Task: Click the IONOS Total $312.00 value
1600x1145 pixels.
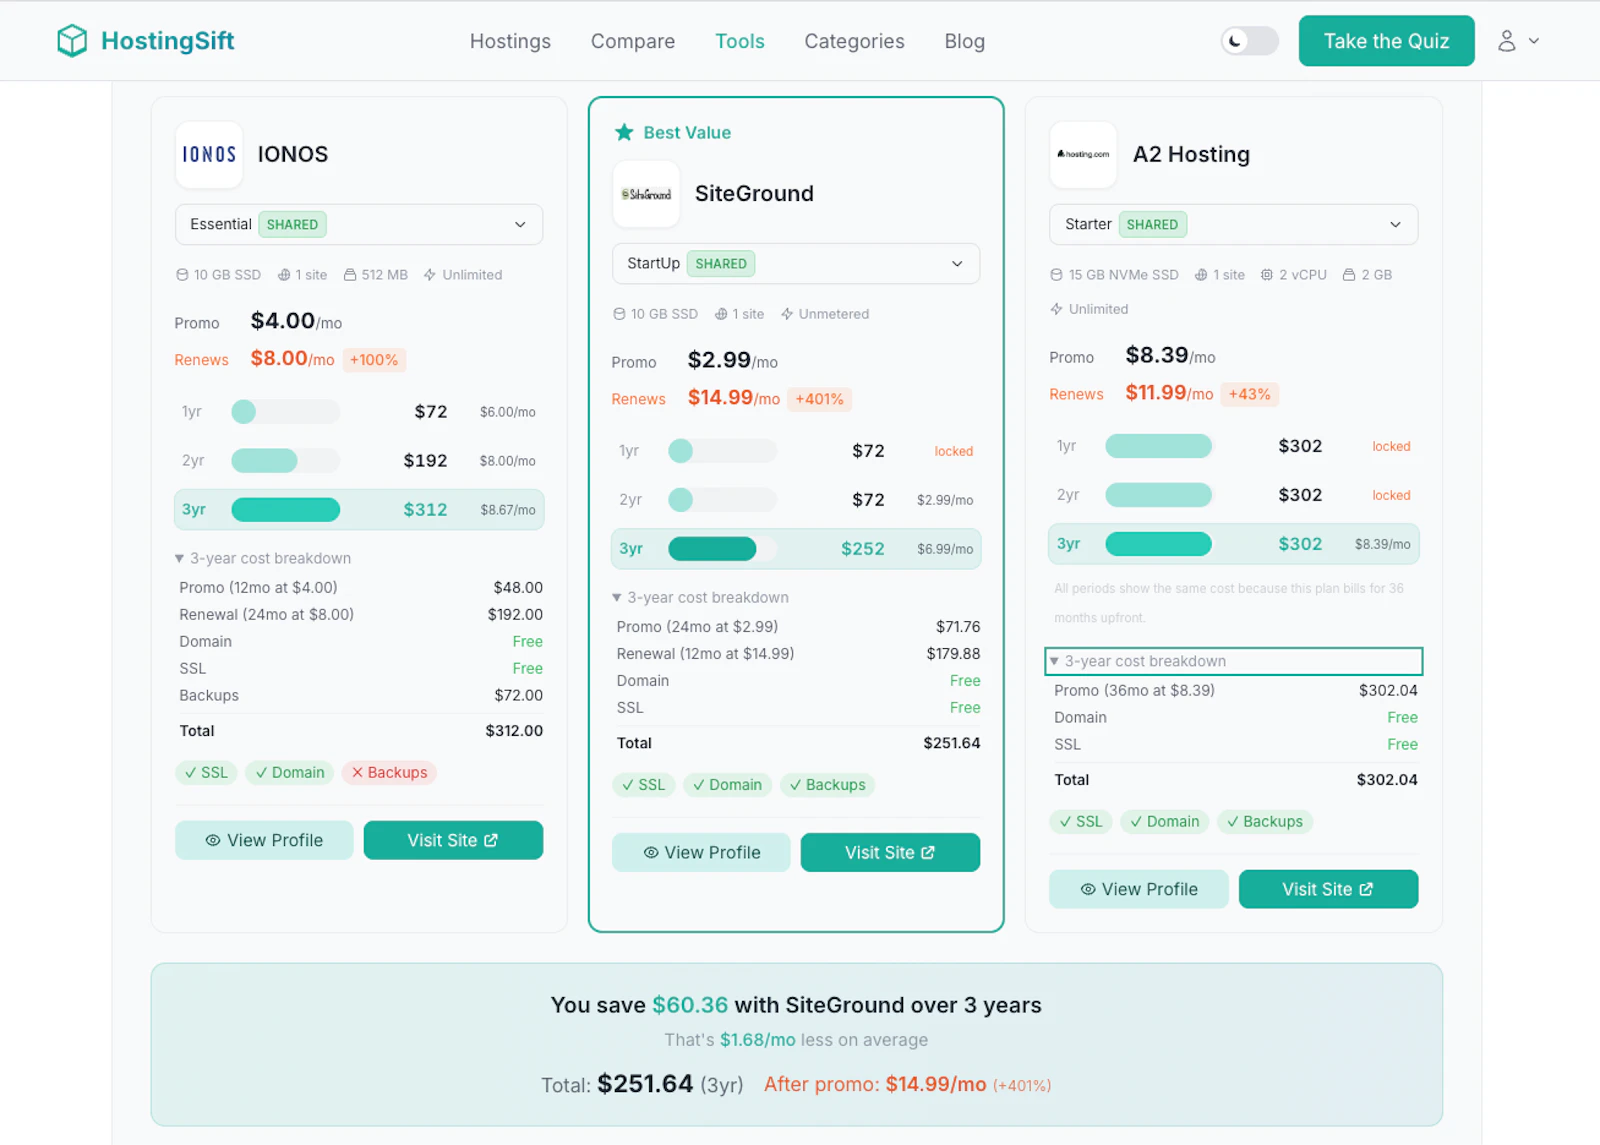Action: pos(514,731)
